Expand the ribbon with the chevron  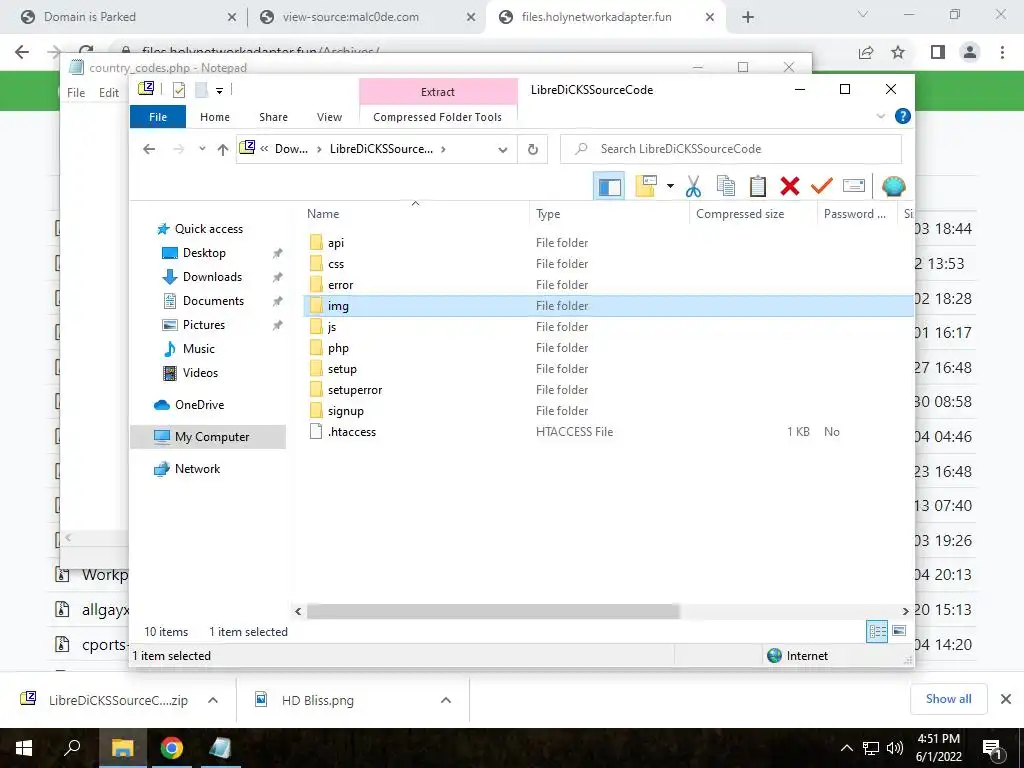click(880, 116)
